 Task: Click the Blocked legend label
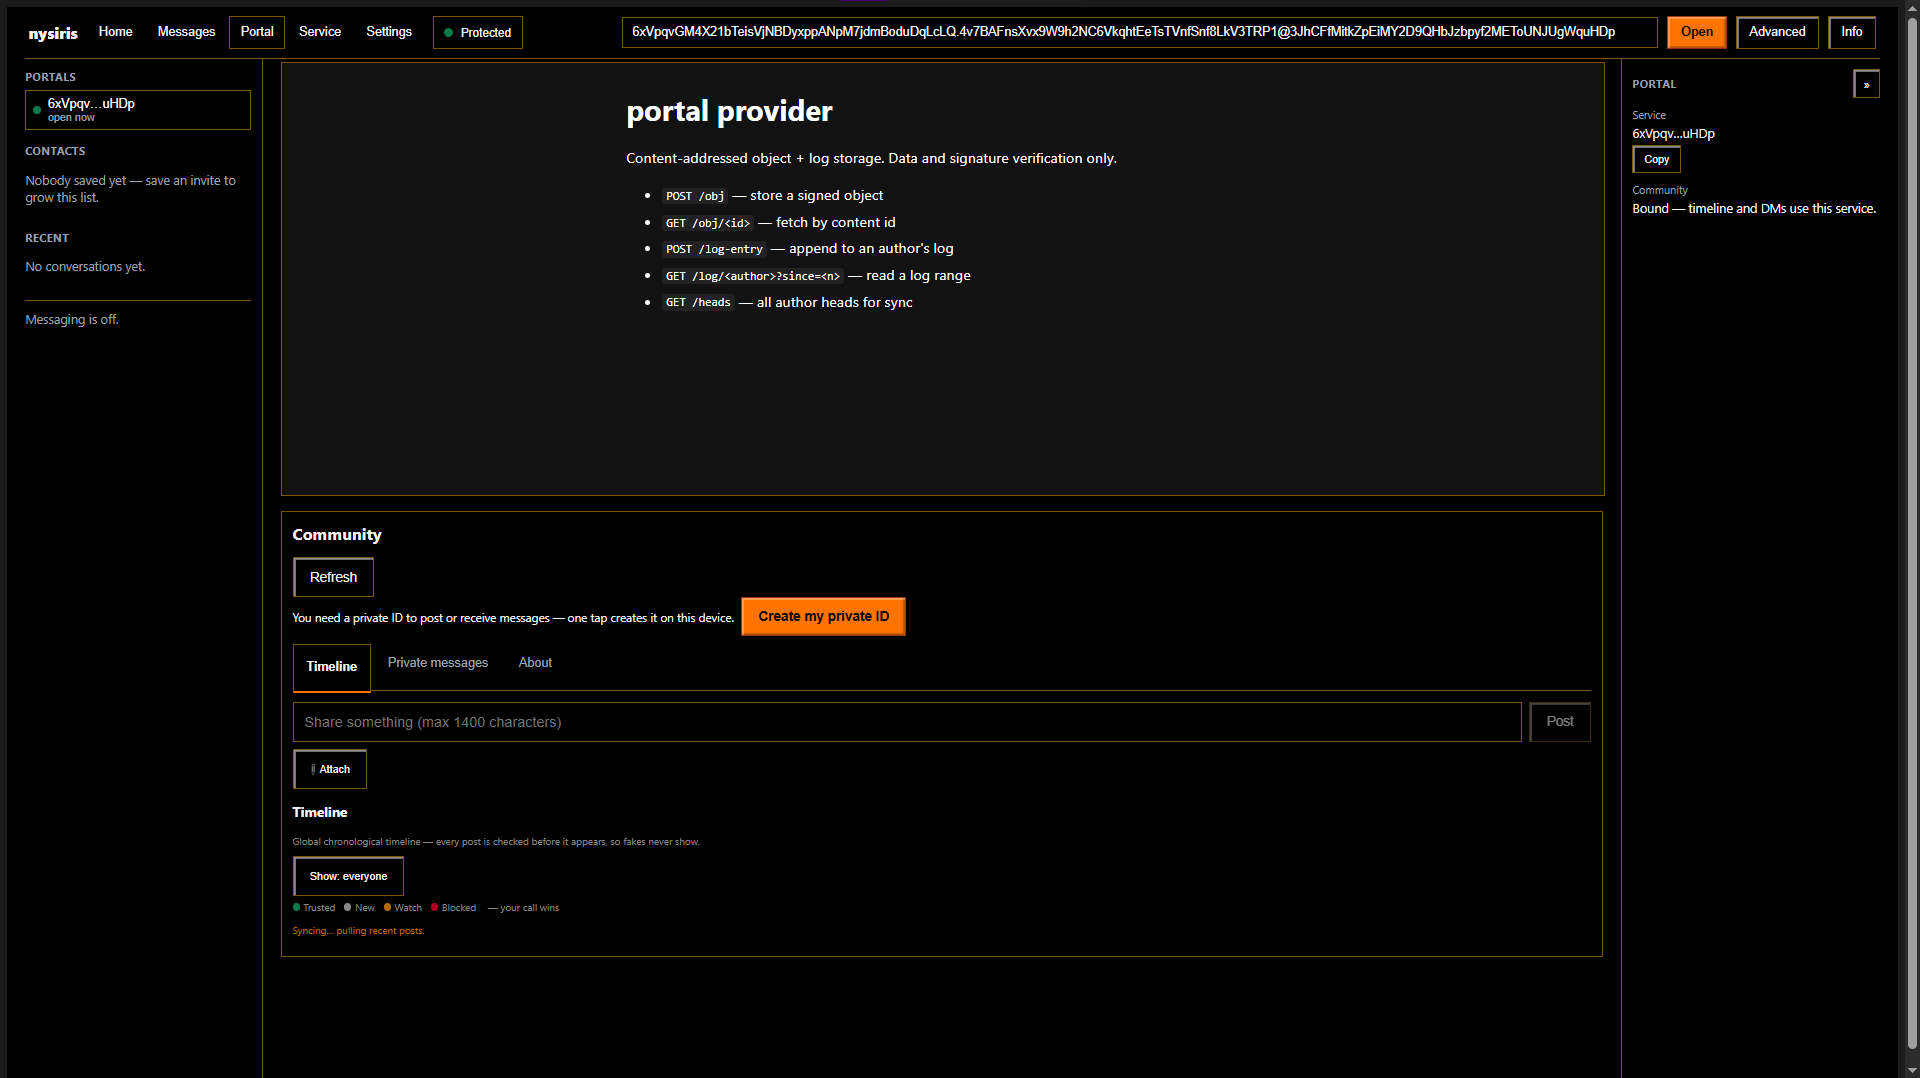coord(459,908)
